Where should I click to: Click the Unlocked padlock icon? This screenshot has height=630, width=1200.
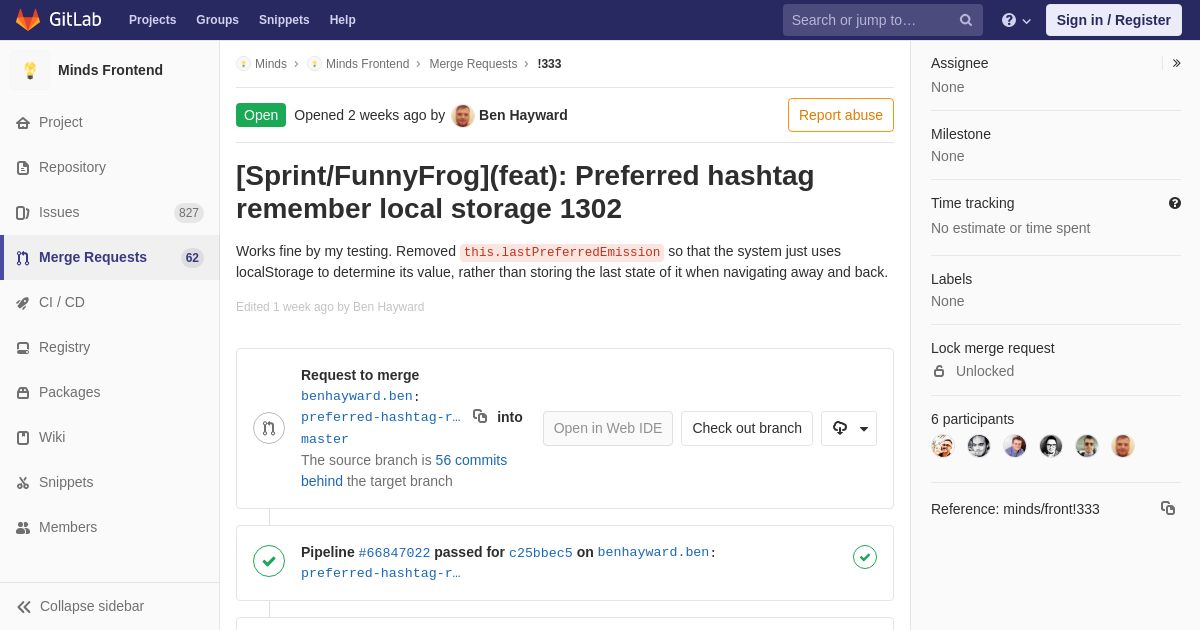(939, 371)
